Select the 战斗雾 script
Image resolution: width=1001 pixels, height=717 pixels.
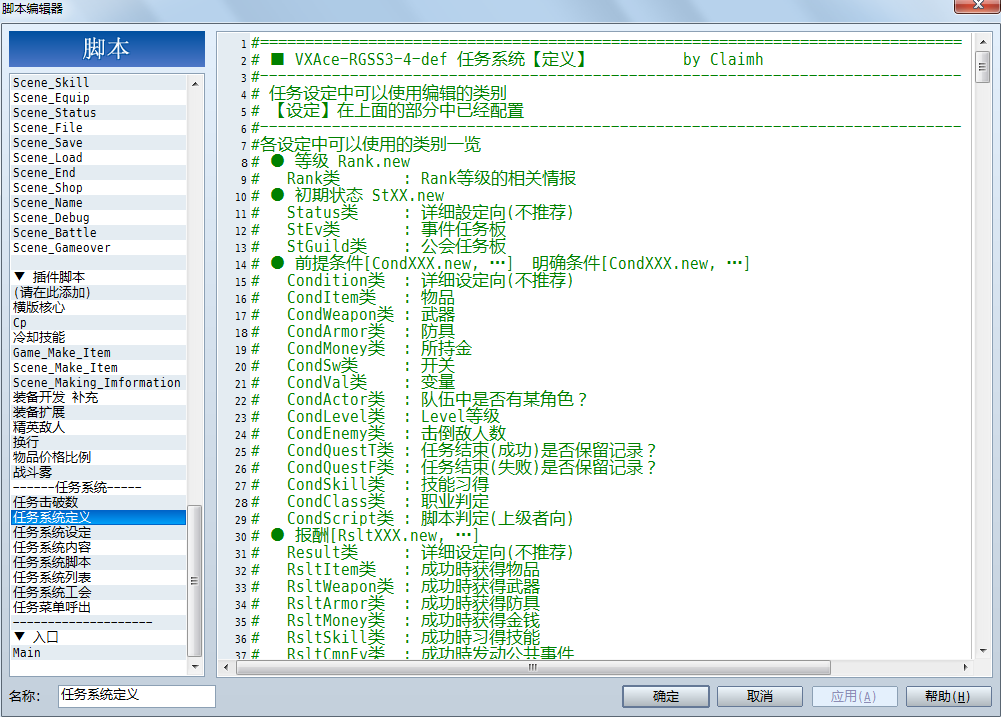[99, 472]
